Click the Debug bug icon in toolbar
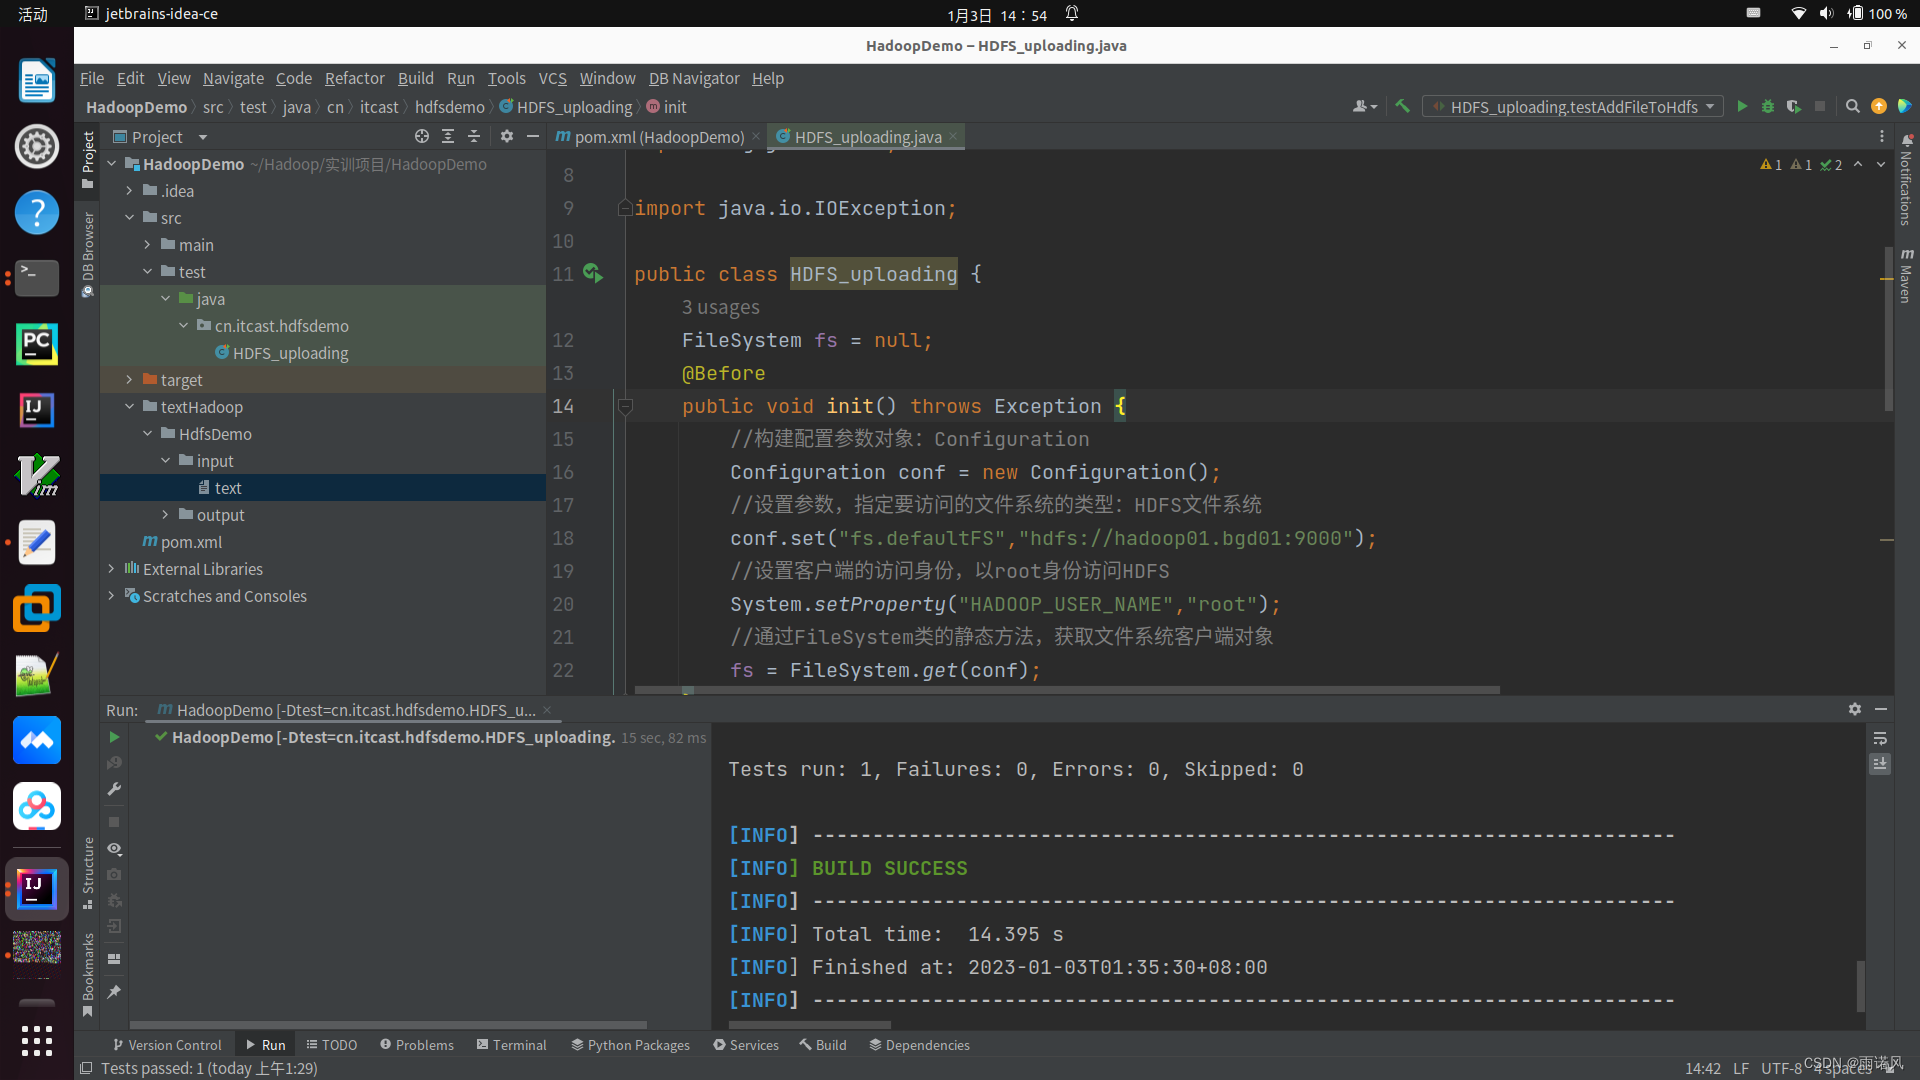Viewport: 1920px width, 1080px height. tap(1768, 107)
